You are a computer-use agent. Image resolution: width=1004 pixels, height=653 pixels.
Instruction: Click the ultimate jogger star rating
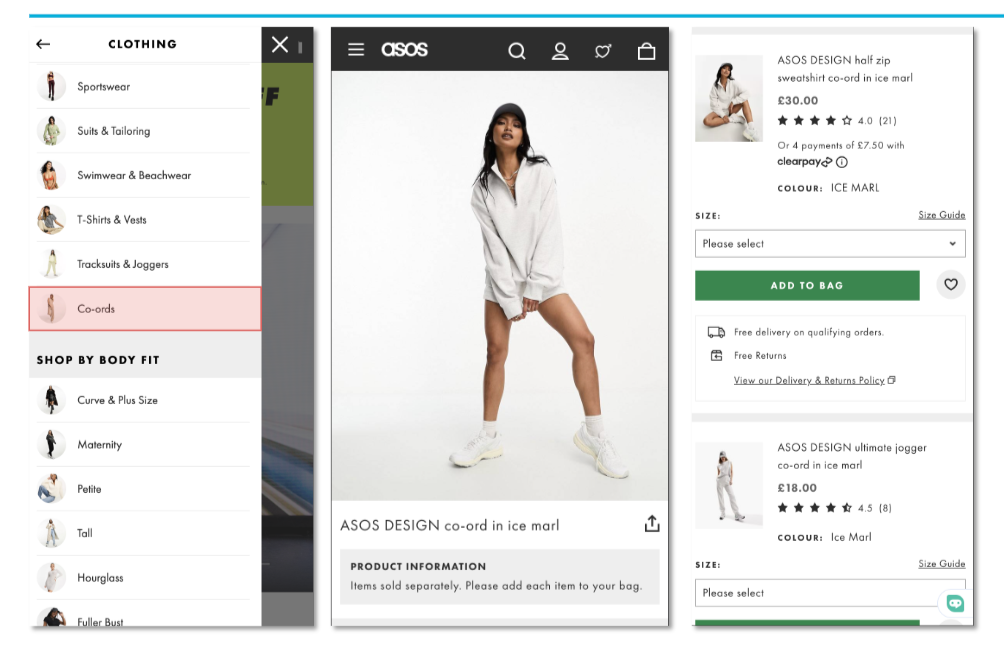pyautogui.click(x=814, y=508)
